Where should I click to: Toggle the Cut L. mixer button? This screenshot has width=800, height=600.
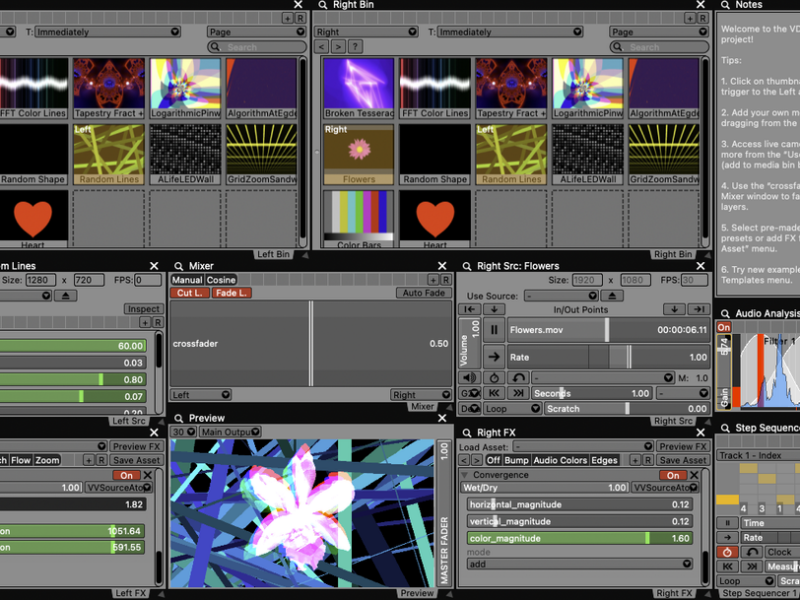(188, 293)
